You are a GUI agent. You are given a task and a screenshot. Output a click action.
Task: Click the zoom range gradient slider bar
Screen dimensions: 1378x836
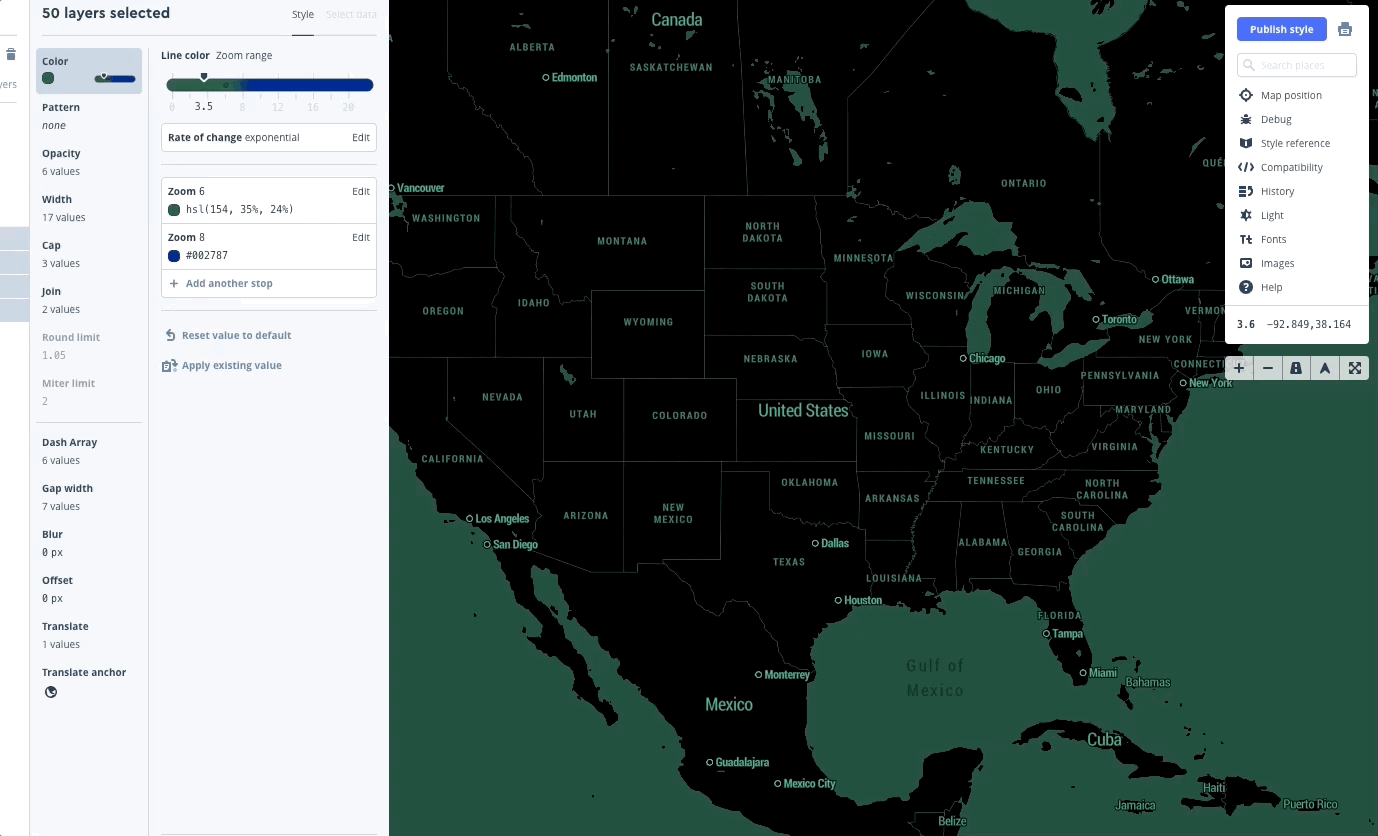(x=270, y=86)
